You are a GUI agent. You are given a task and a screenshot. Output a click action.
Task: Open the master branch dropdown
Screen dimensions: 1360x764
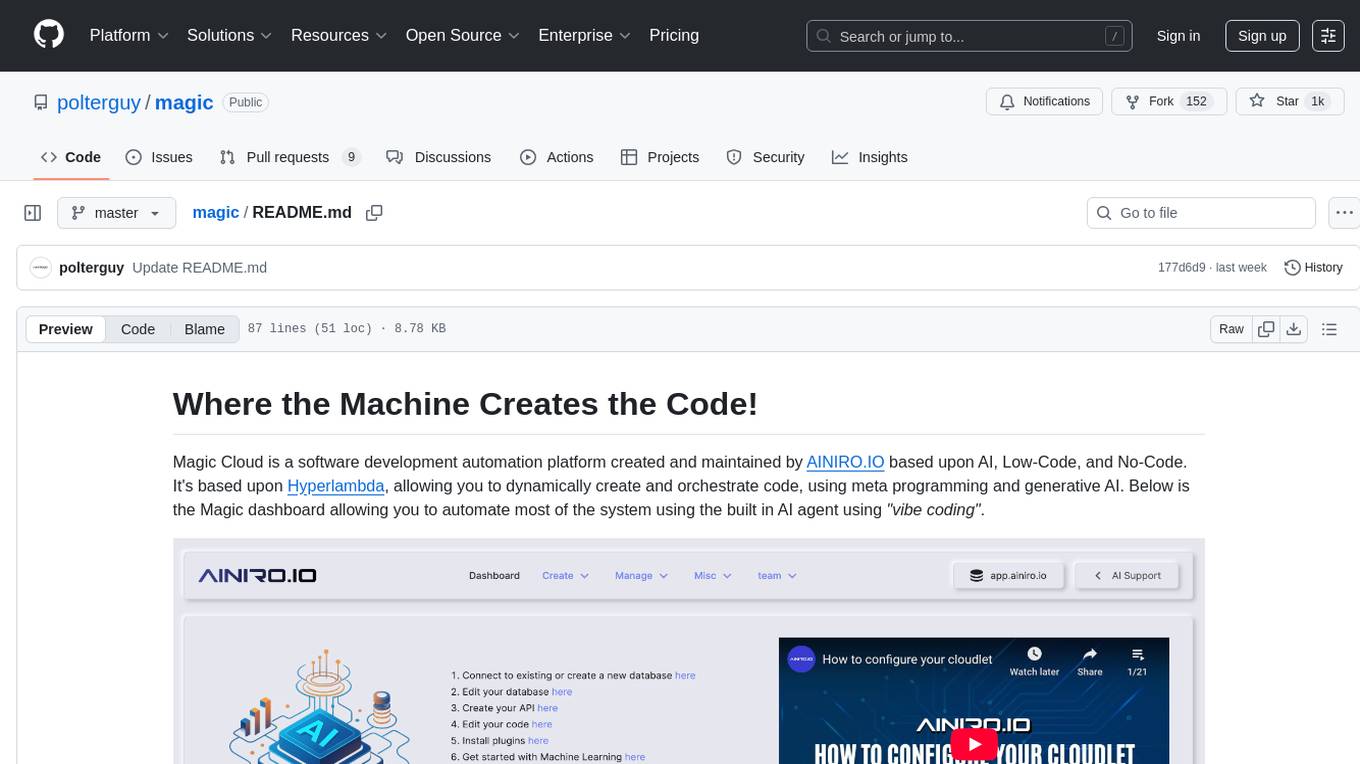[x=116, y=213]
